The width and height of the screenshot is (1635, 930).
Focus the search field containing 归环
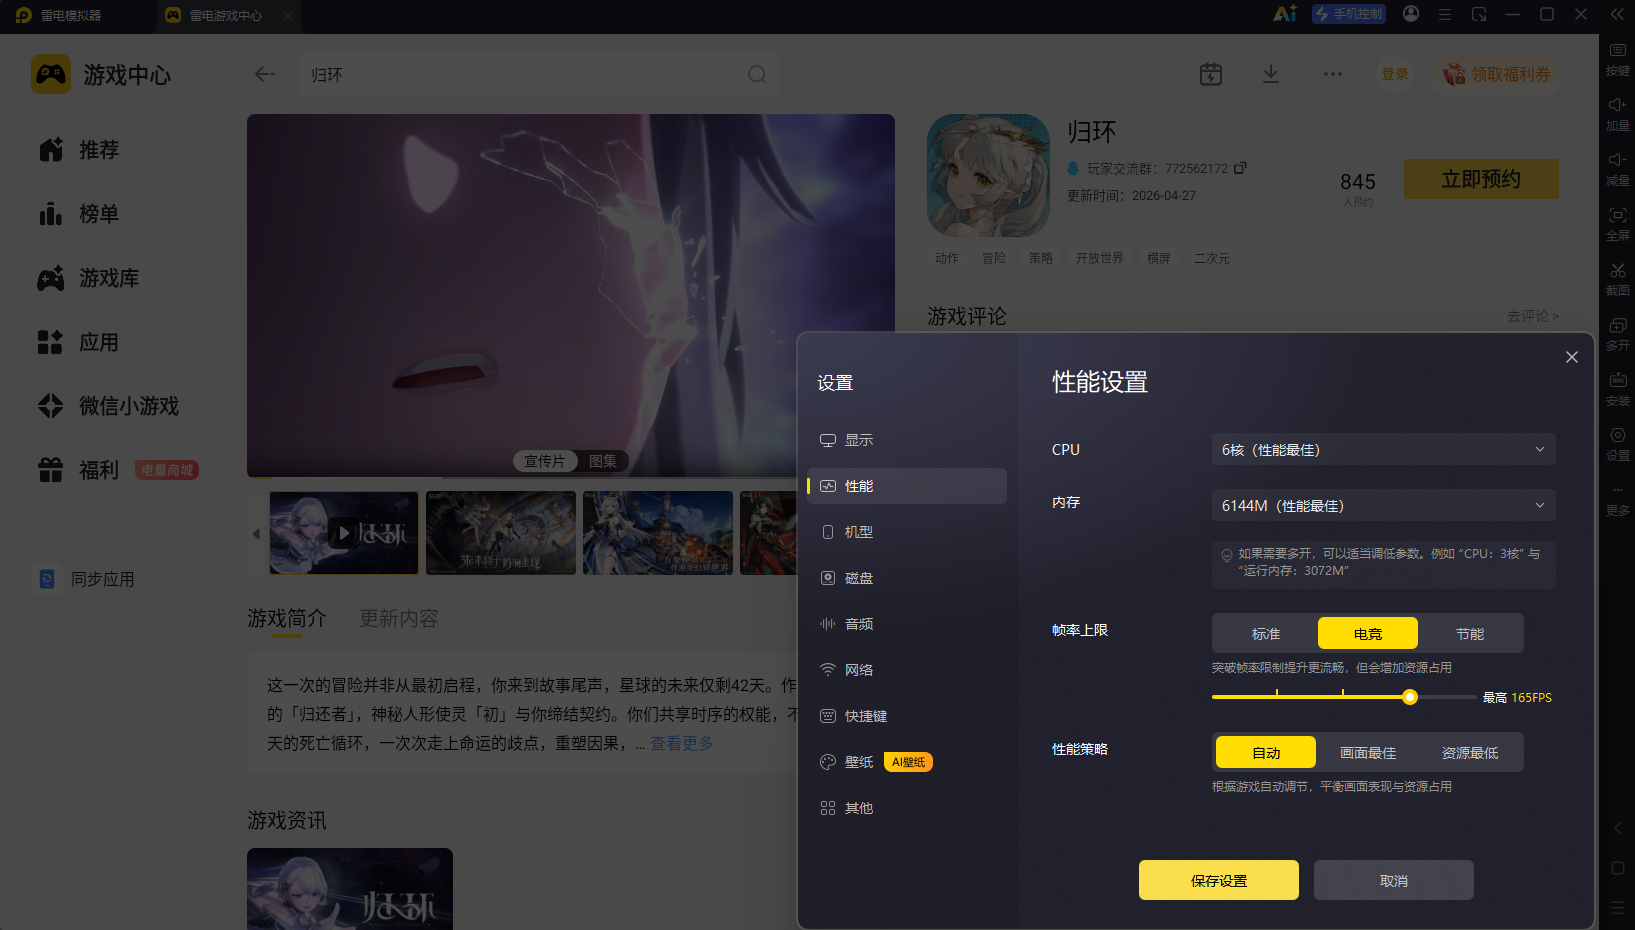point(539,74)
